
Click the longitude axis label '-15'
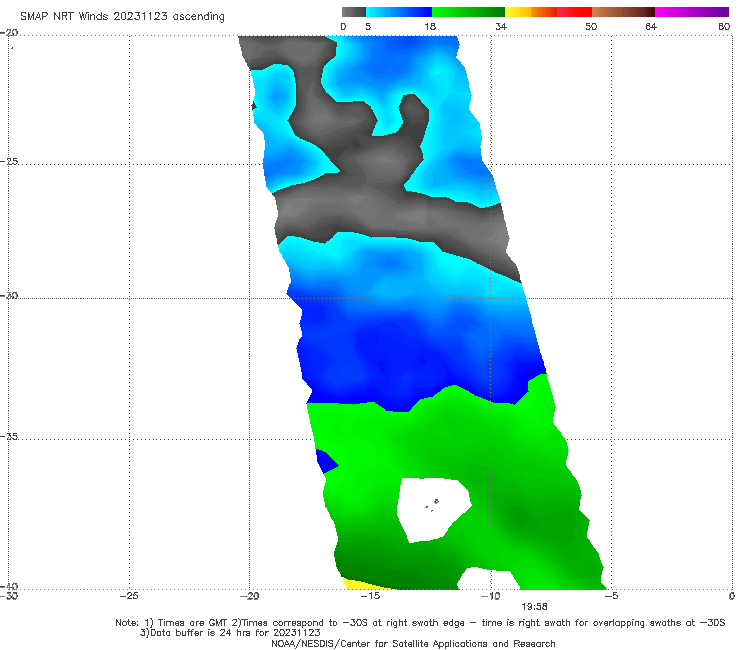point(370,596)
